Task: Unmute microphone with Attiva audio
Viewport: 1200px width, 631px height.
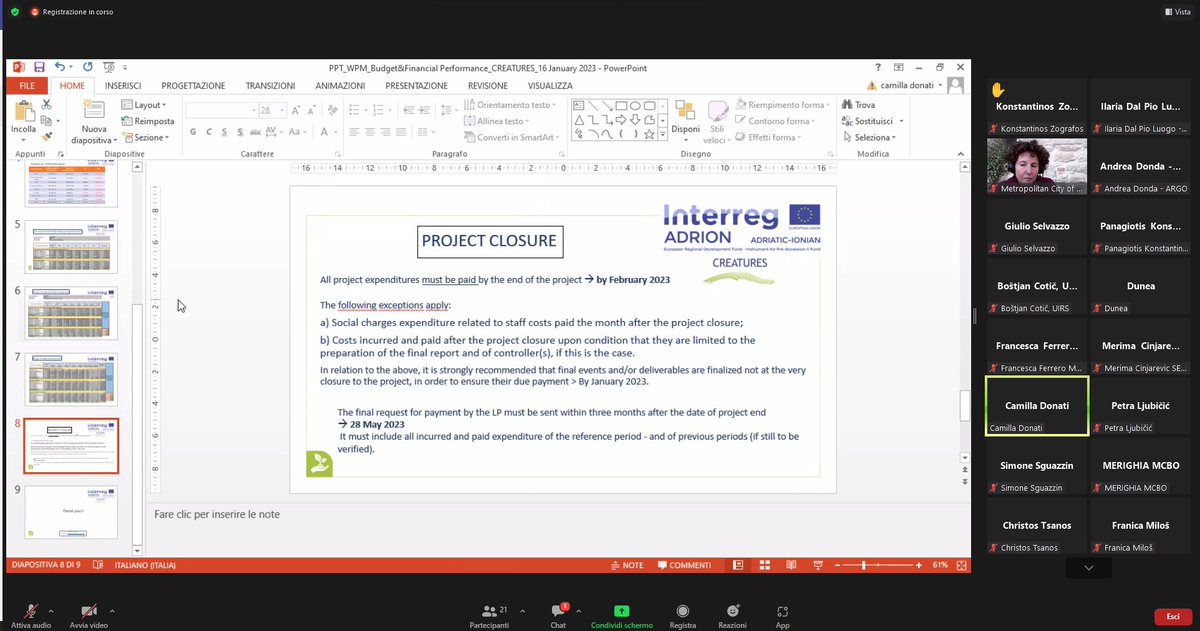Action: tap(32, 615)
